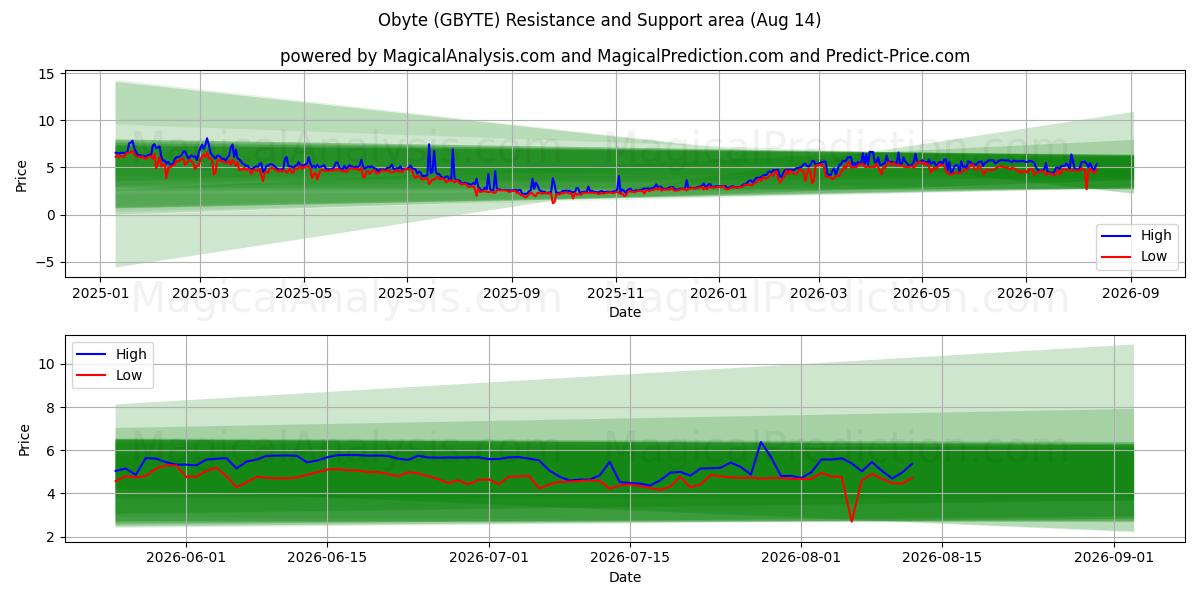Click the '2026-06-15' x-axis label on bottom chart
The height and width of the screenshot is (600, 1200).
point(327,559)
